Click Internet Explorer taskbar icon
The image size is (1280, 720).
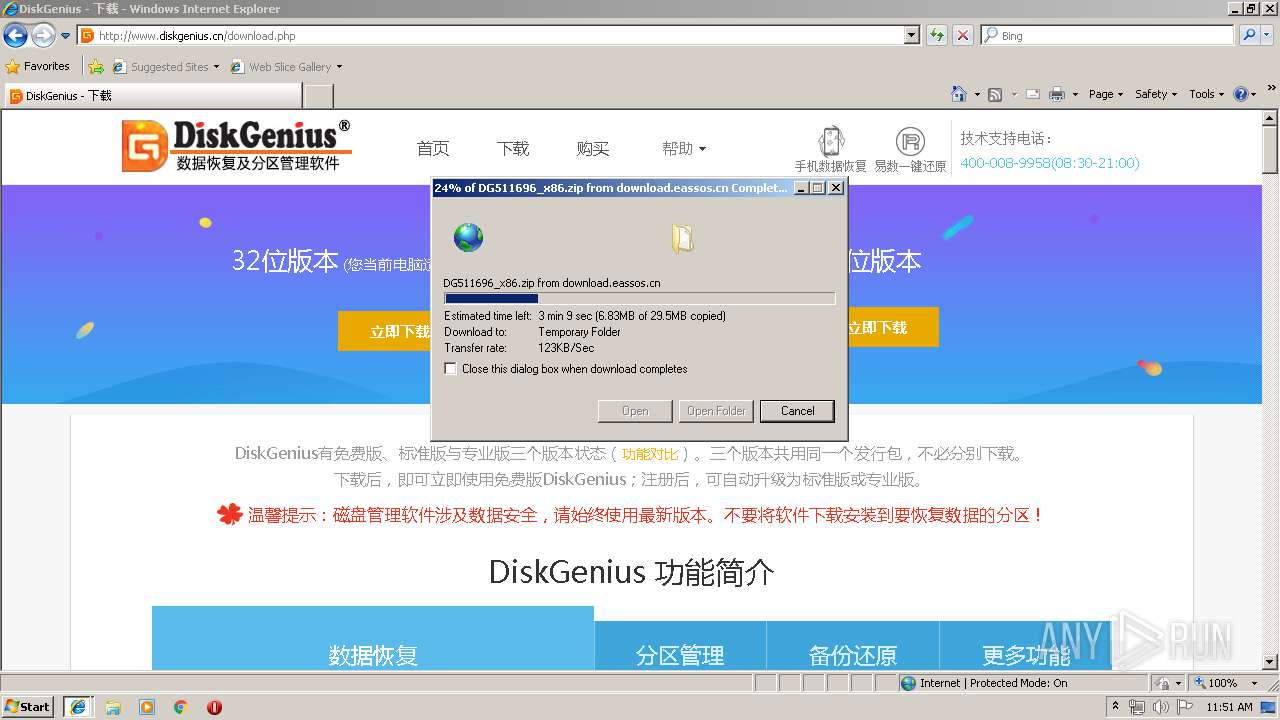(77, 706)
